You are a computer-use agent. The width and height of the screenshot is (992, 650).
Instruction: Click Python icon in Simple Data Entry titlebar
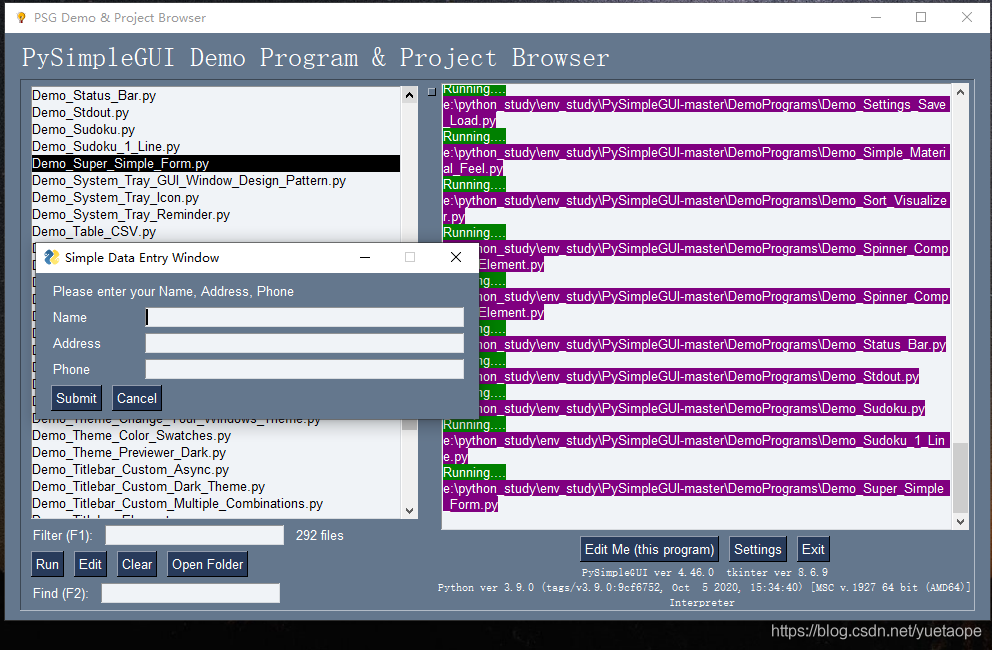pyautogui.click(x=51, y=257)
